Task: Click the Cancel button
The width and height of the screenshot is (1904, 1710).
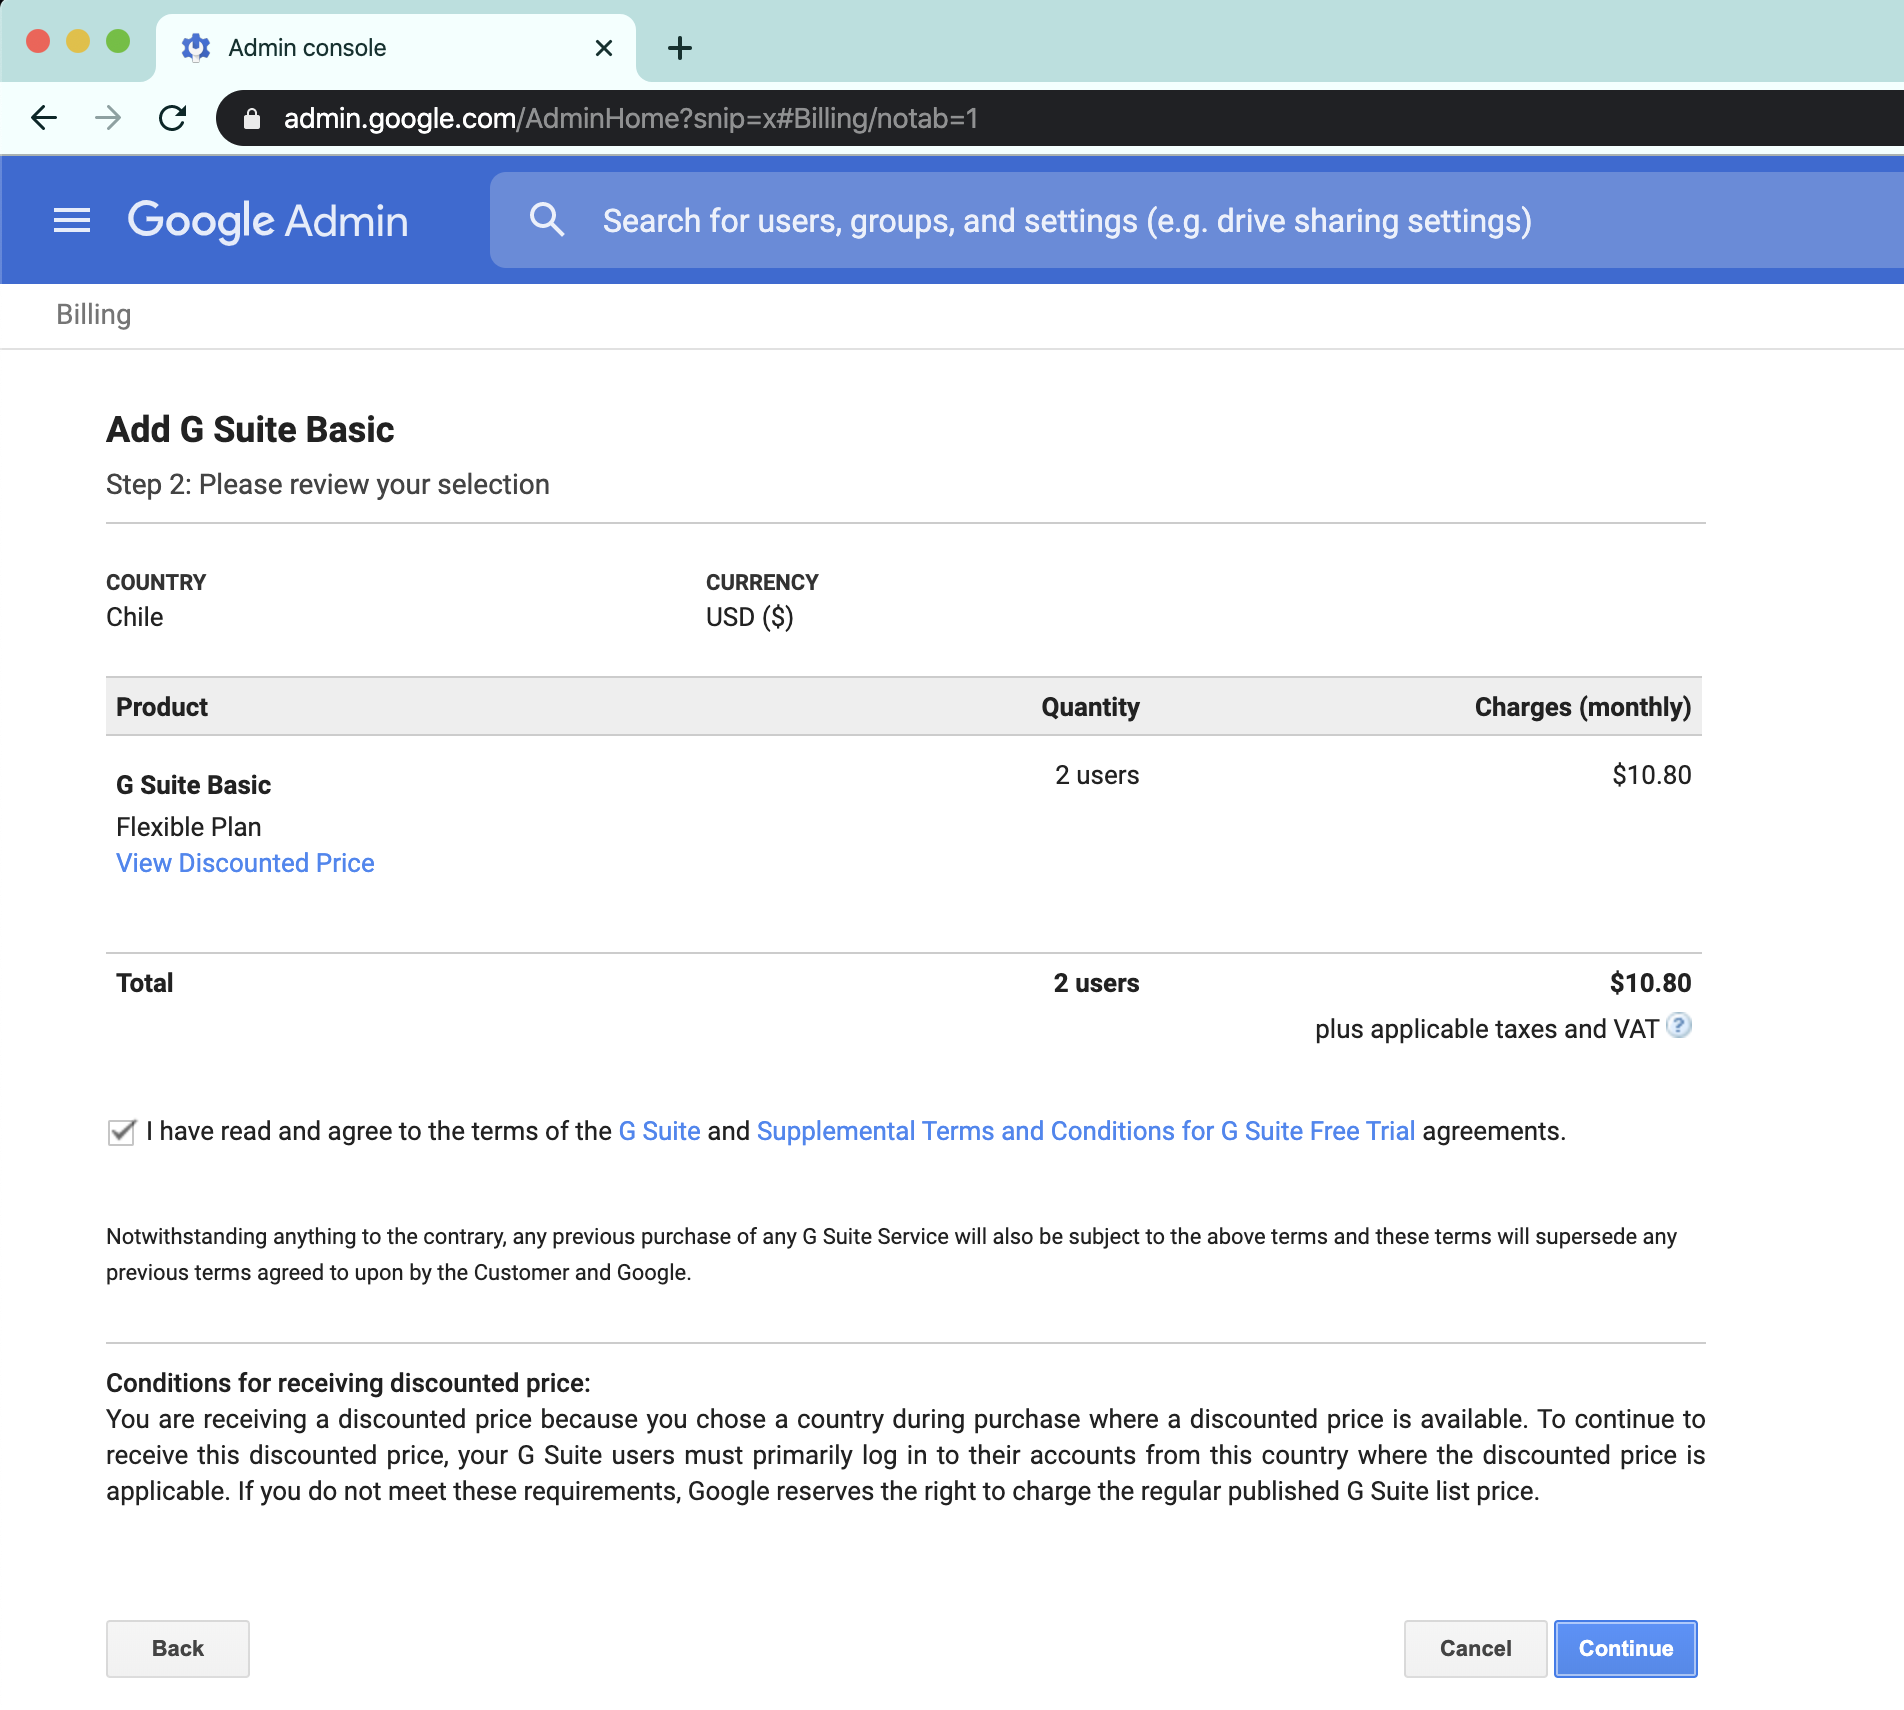Action: 1475,1649
